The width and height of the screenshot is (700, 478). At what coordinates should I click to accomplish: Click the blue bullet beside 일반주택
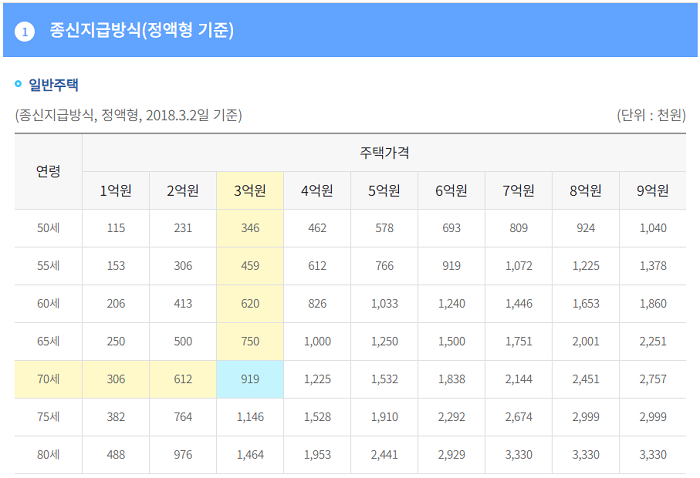point(18,83)
